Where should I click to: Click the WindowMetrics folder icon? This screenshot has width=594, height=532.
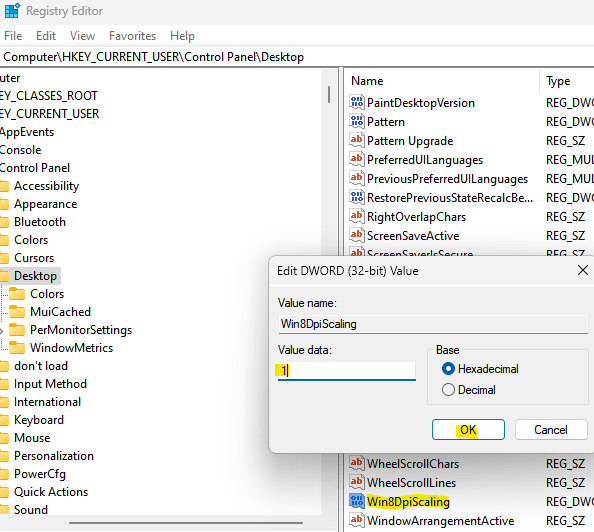point(17,347)
